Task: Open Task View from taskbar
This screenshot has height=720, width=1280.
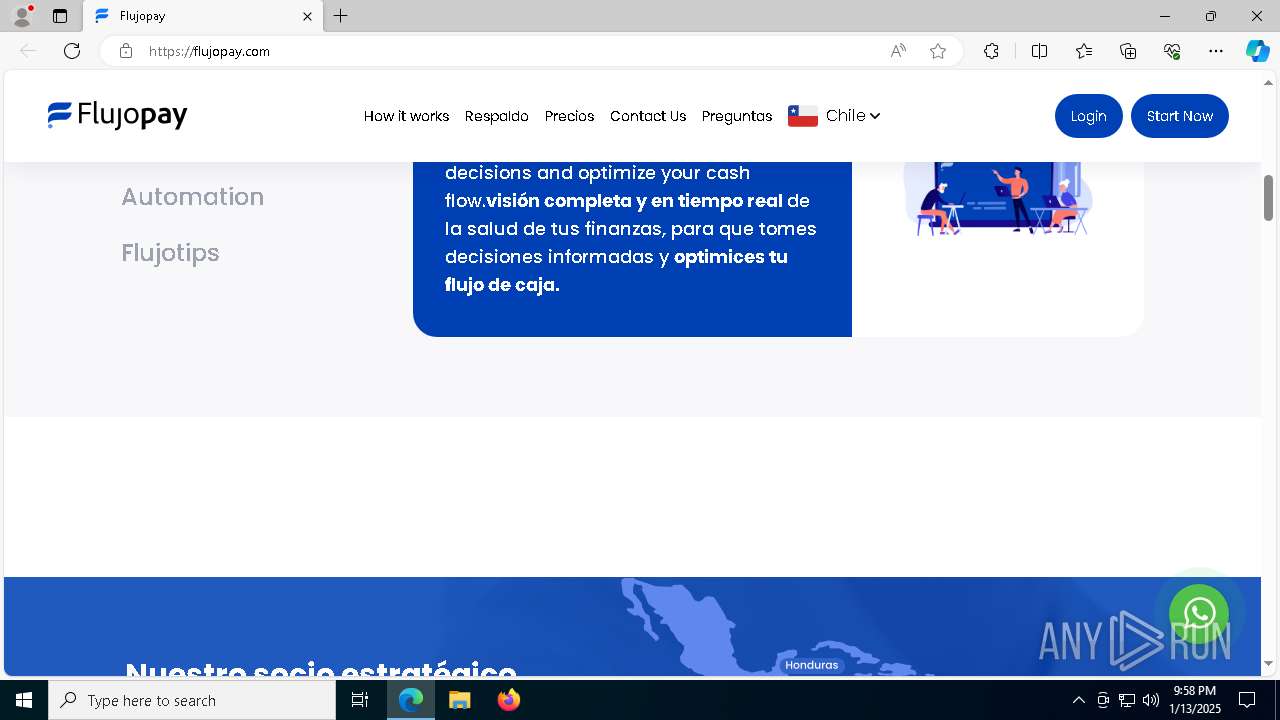Action: pyautogui.click(x=361, y=700)
